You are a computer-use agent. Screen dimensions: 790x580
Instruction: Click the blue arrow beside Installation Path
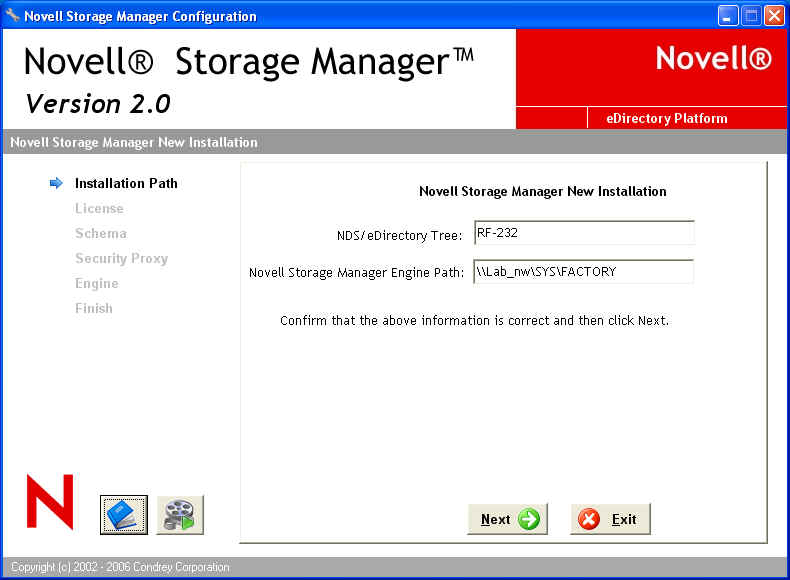pos(56,183)
